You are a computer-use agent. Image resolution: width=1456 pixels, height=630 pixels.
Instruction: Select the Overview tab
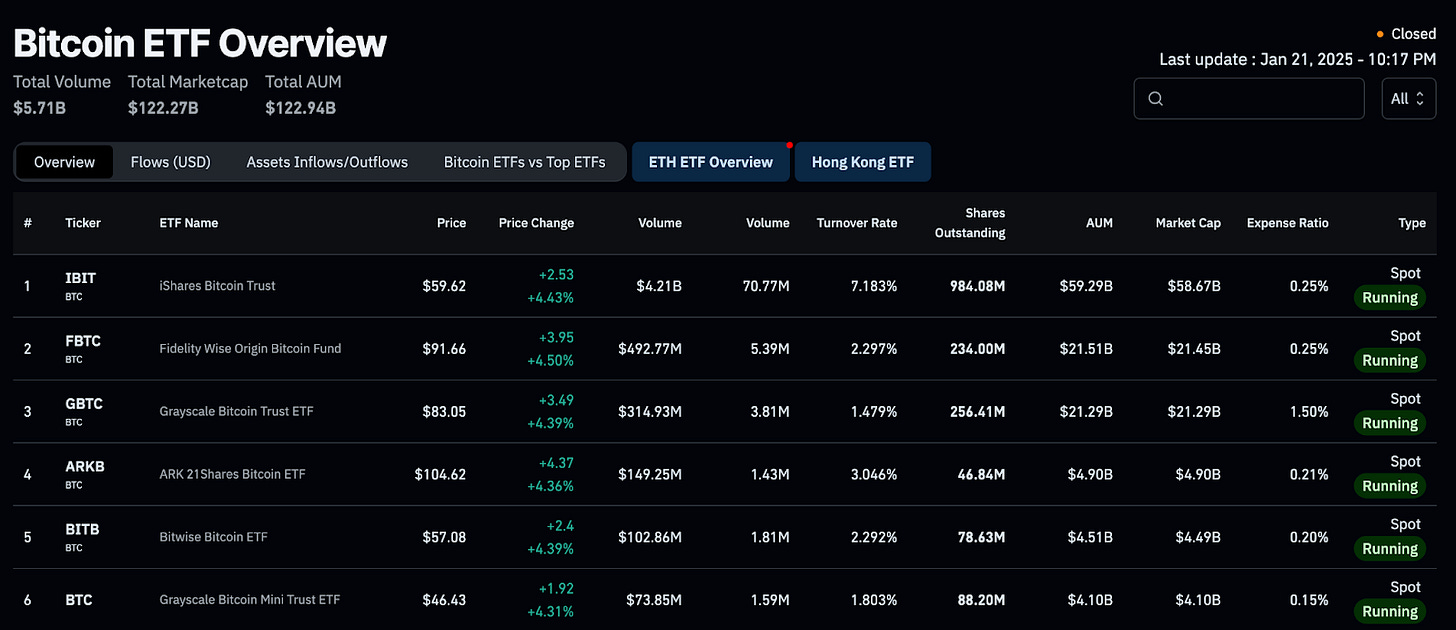click(64, 161)
